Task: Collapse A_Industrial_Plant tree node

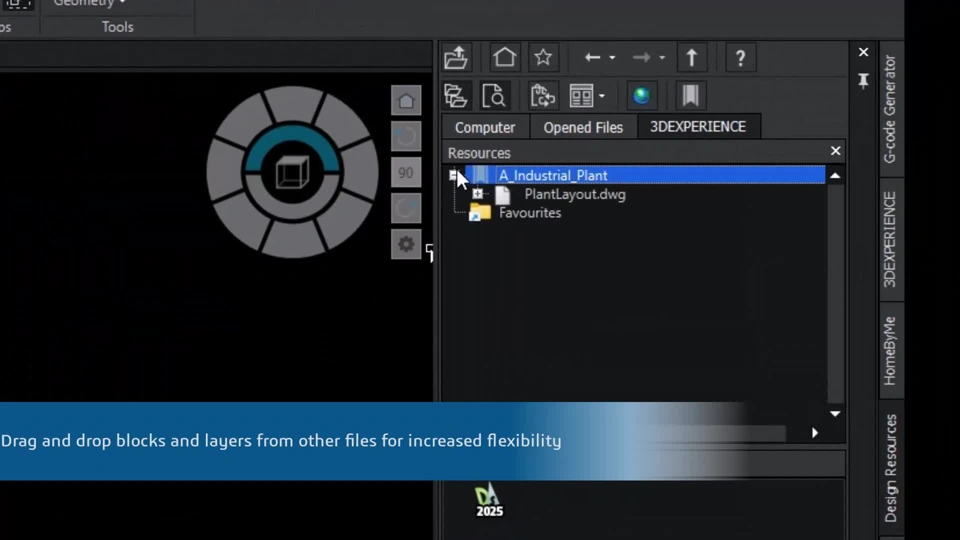Action: [454, 176]
